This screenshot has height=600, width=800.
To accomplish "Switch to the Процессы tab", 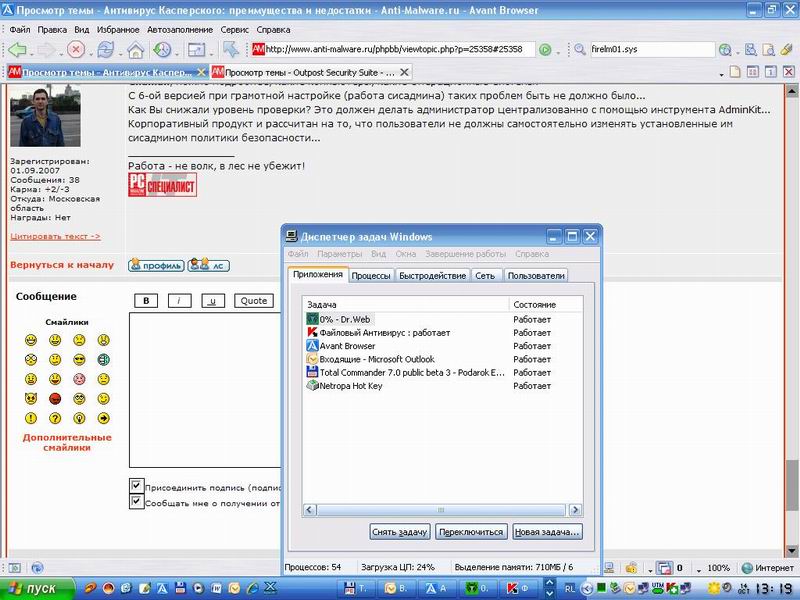I will (x=371, y=276).
